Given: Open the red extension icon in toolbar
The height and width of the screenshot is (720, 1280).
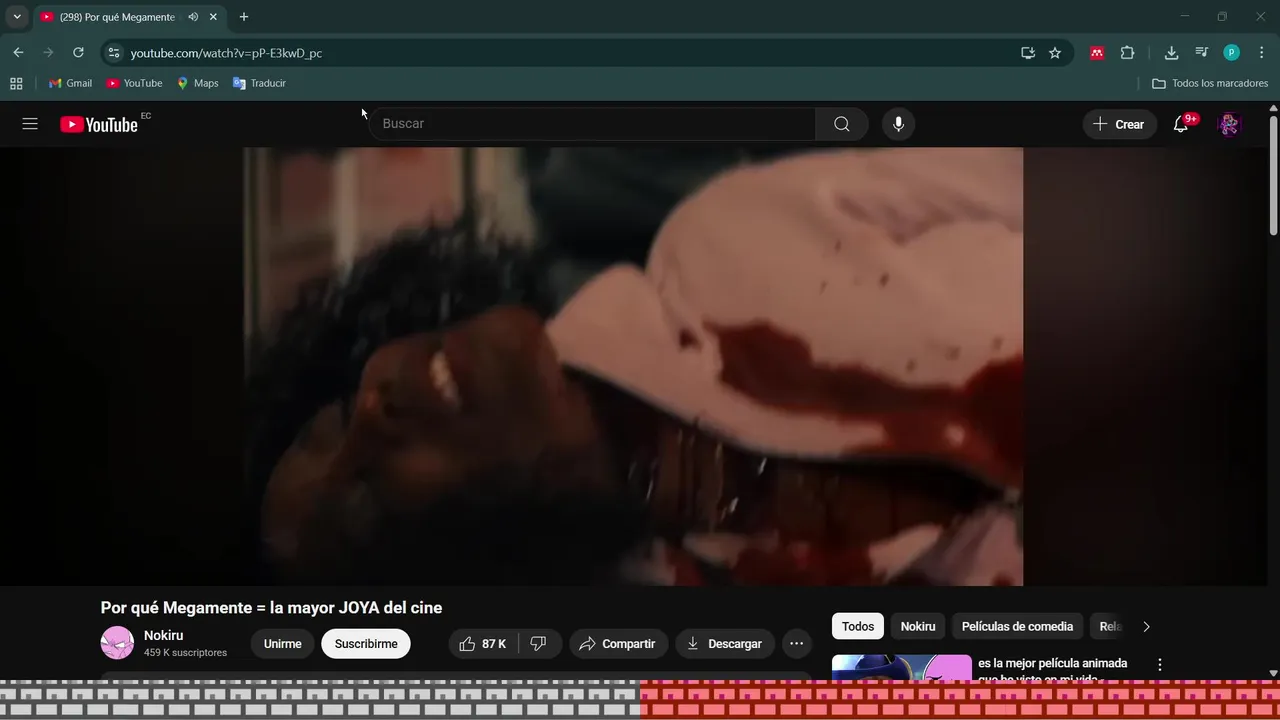Looking at the screenshot, I should point(1097,53).
